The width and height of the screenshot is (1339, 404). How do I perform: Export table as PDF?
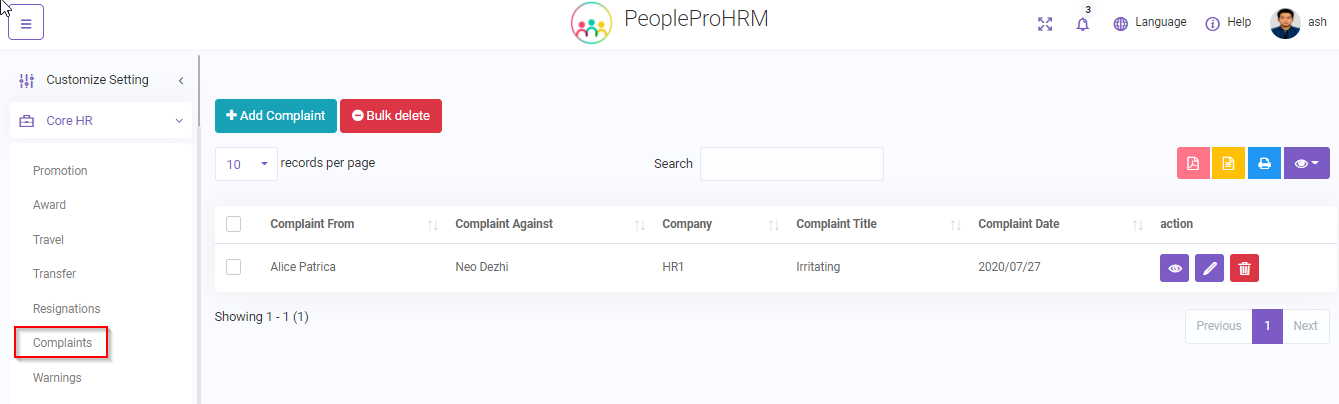coord(1193,164)
